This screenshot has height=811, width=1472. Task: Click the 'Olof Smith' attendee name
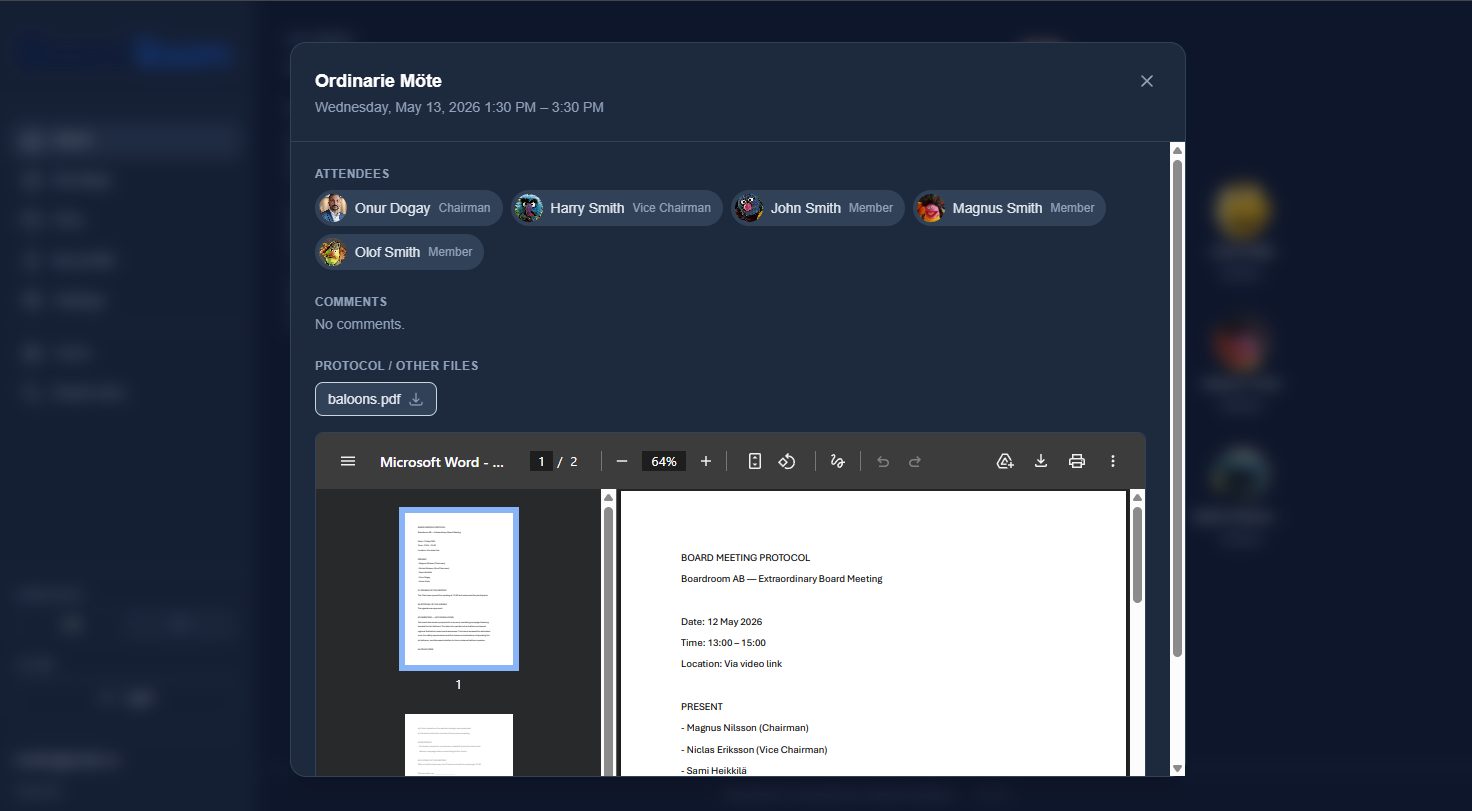pos(387,252)
